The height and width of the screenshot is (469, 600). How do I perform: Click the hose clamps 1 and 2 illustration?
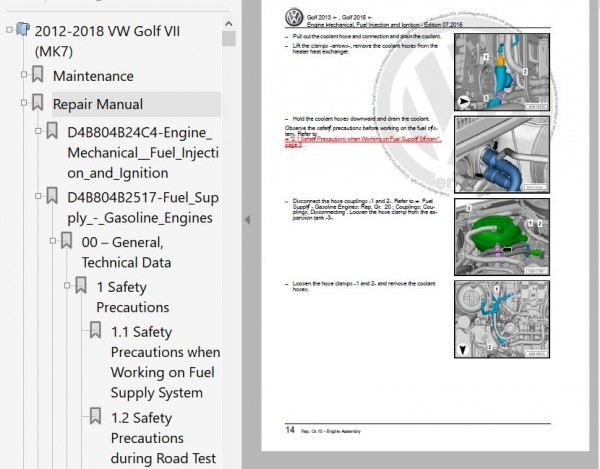tap(502, 319)
